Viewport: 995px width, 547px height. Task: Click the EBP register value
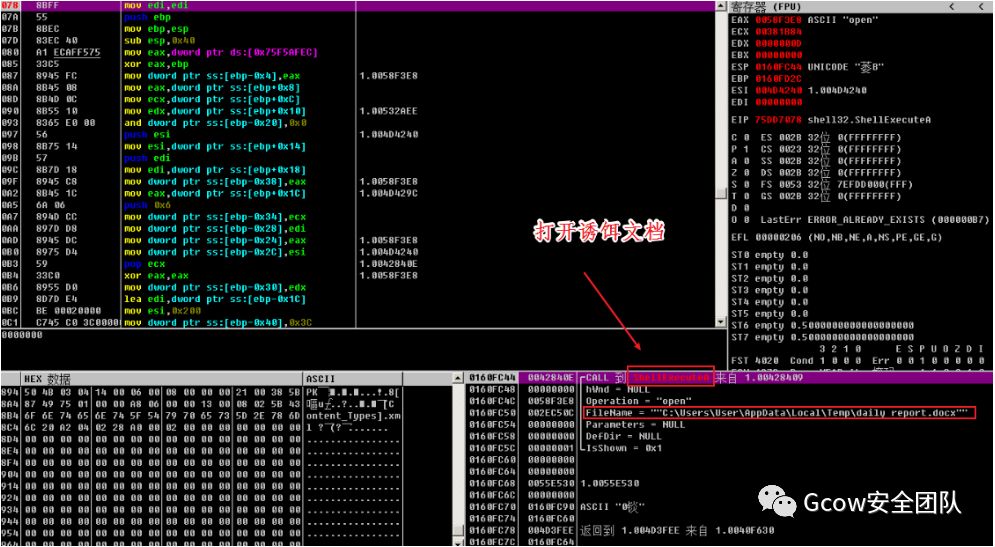(779, 79)
